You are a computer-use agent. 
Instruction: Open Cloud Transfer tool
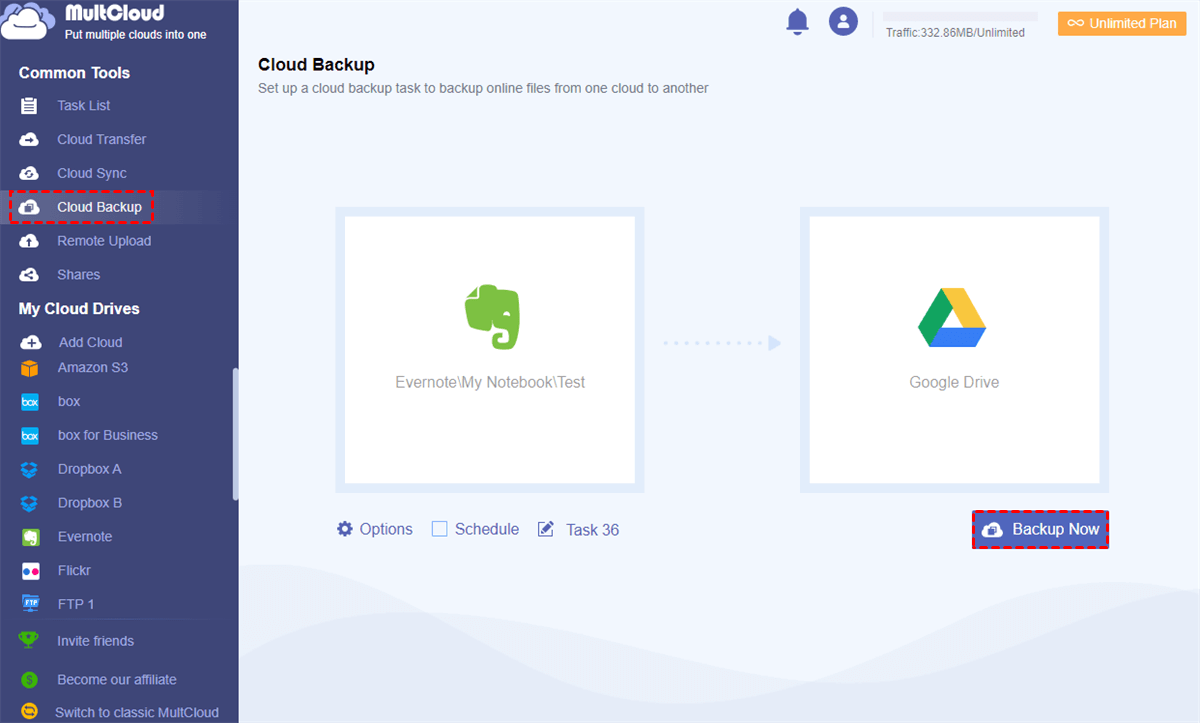(101, 139)
